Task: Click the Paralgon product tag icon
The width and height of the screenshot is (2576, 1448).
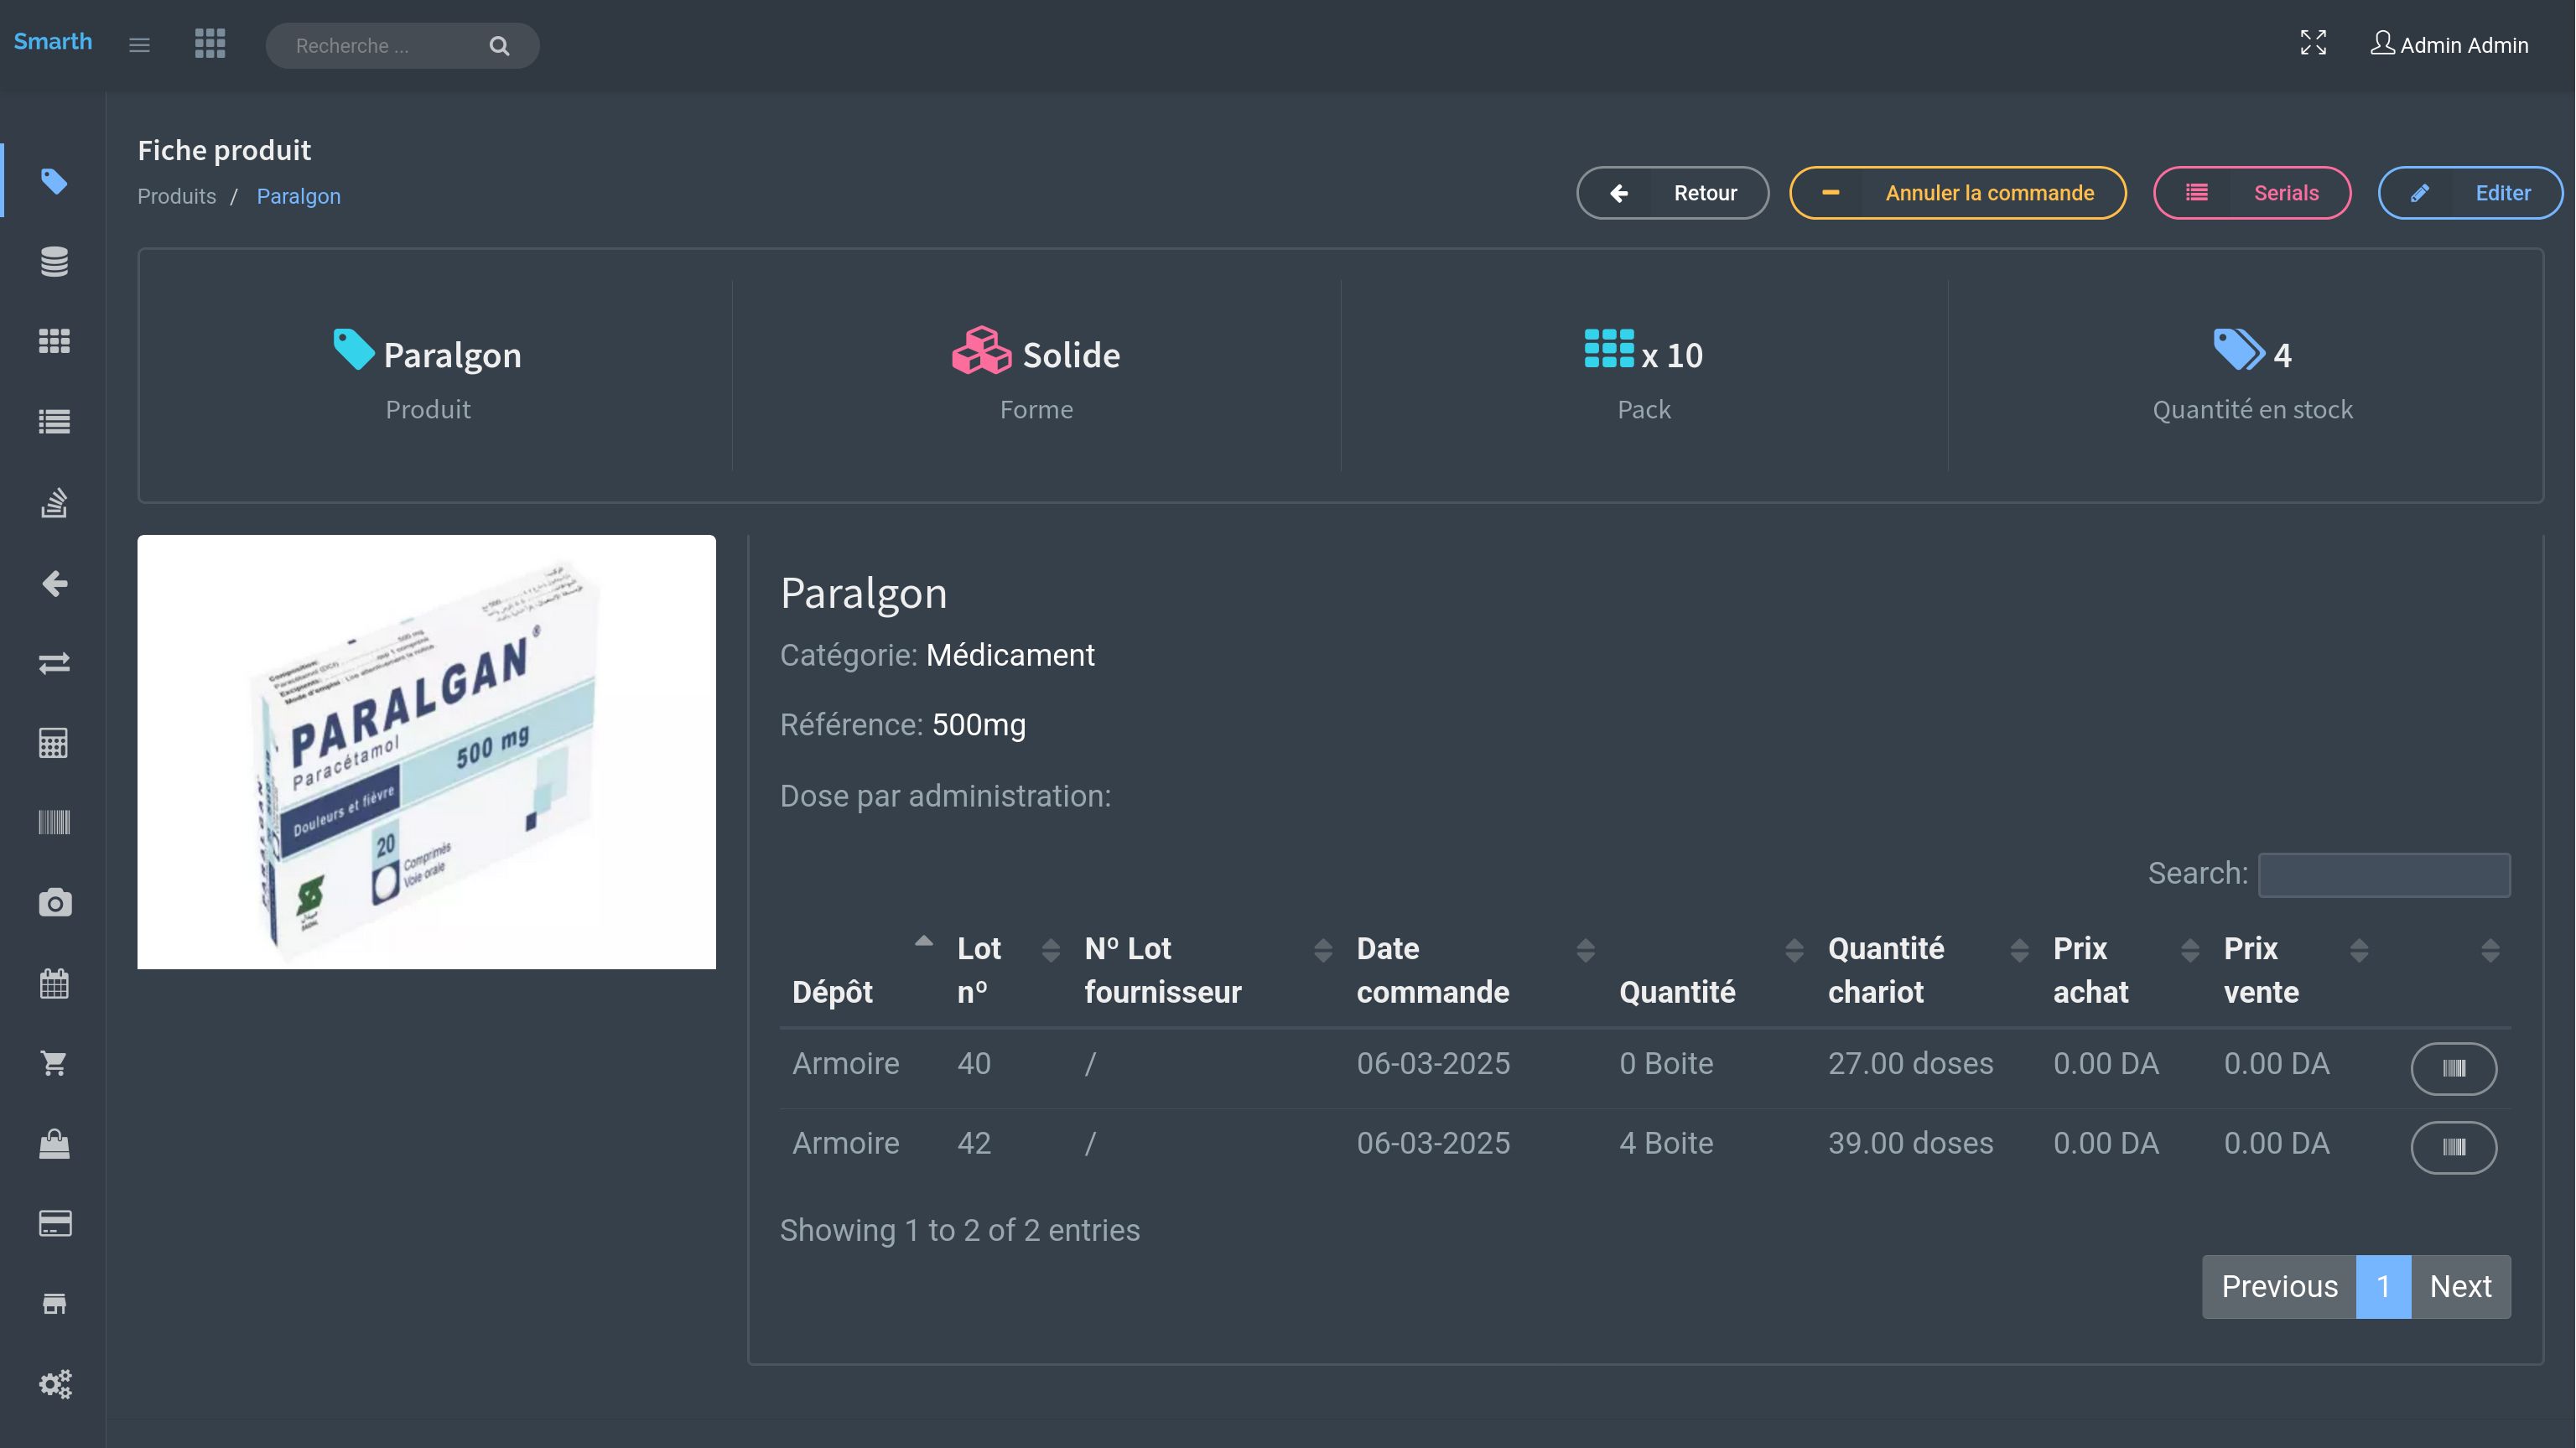Action: [x=354, y=350]
